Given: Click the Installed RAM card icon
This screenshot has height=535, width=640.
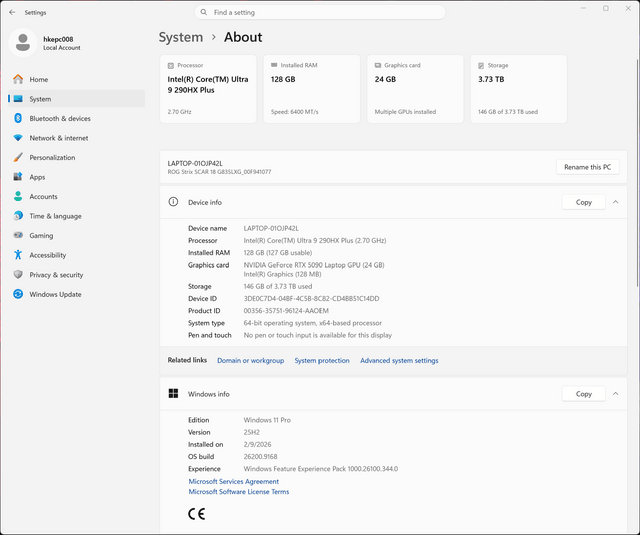Looking at the screenshot, I should point(274,65).
